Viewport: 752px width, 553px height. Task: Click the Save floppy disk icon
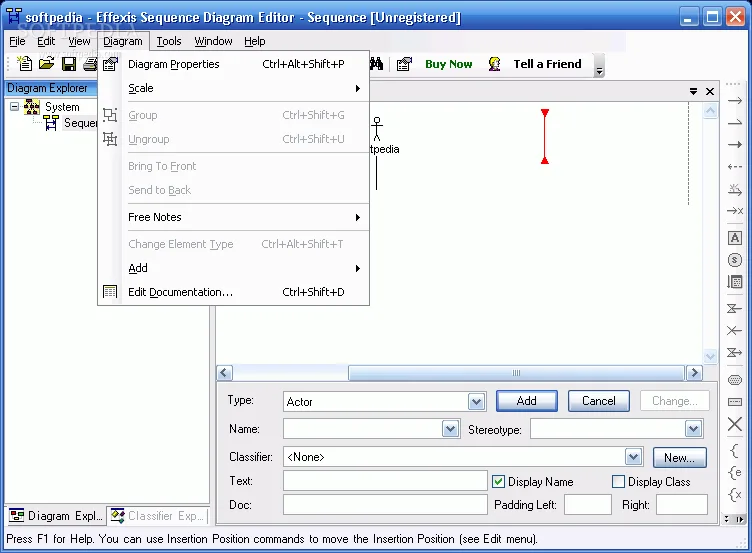click(69, 64)
